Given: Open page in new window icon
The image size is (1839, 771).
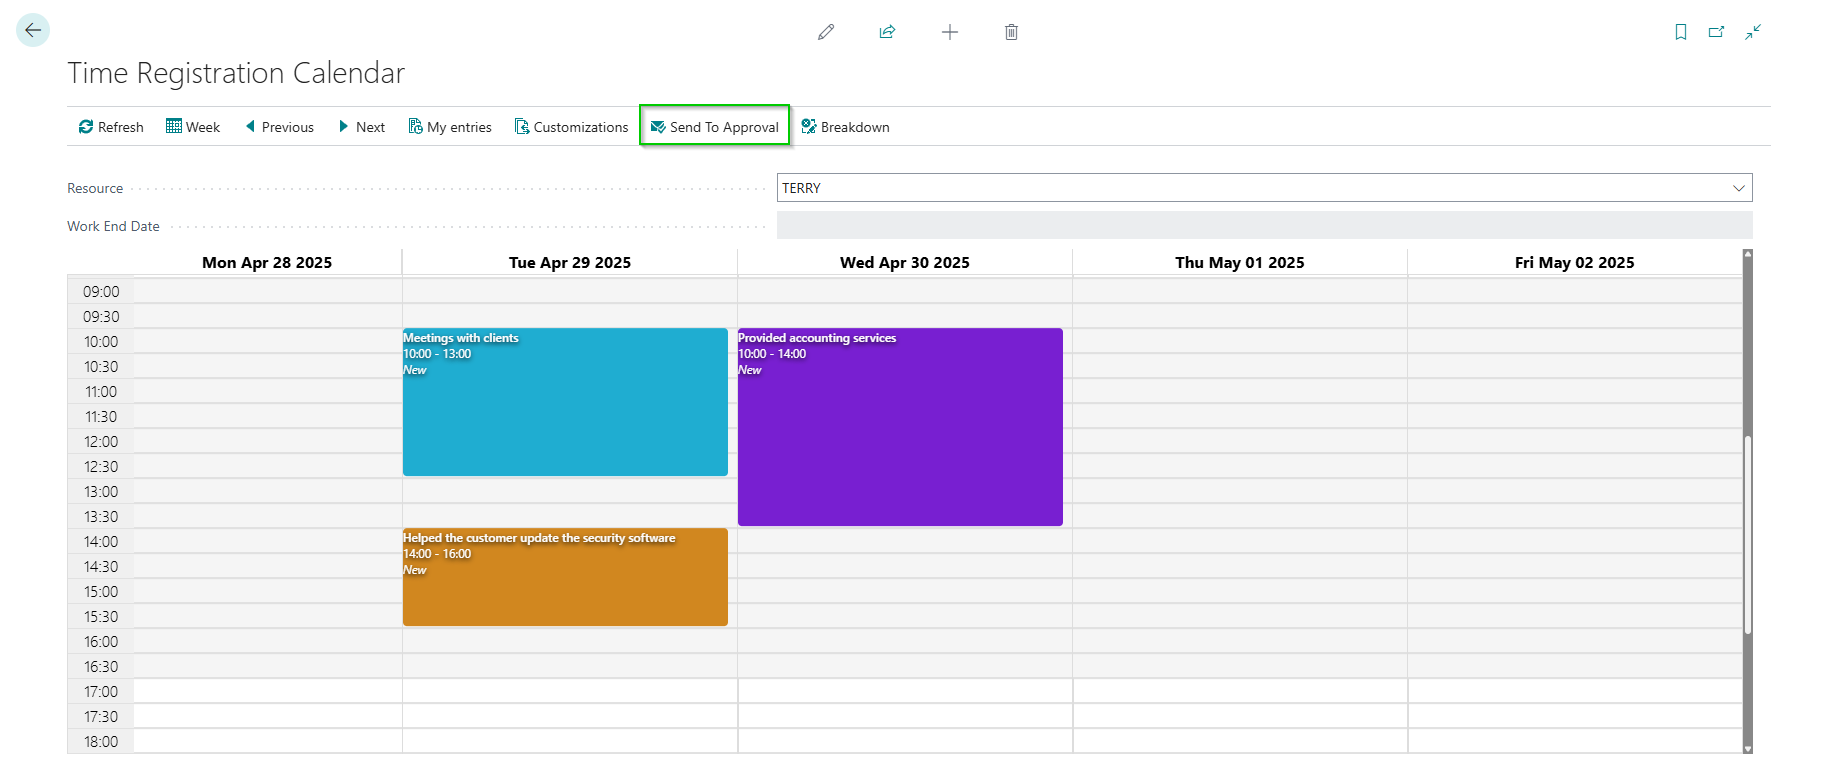Looking at the screenshot, I should pyautogui.click(x=1717, y=32).
